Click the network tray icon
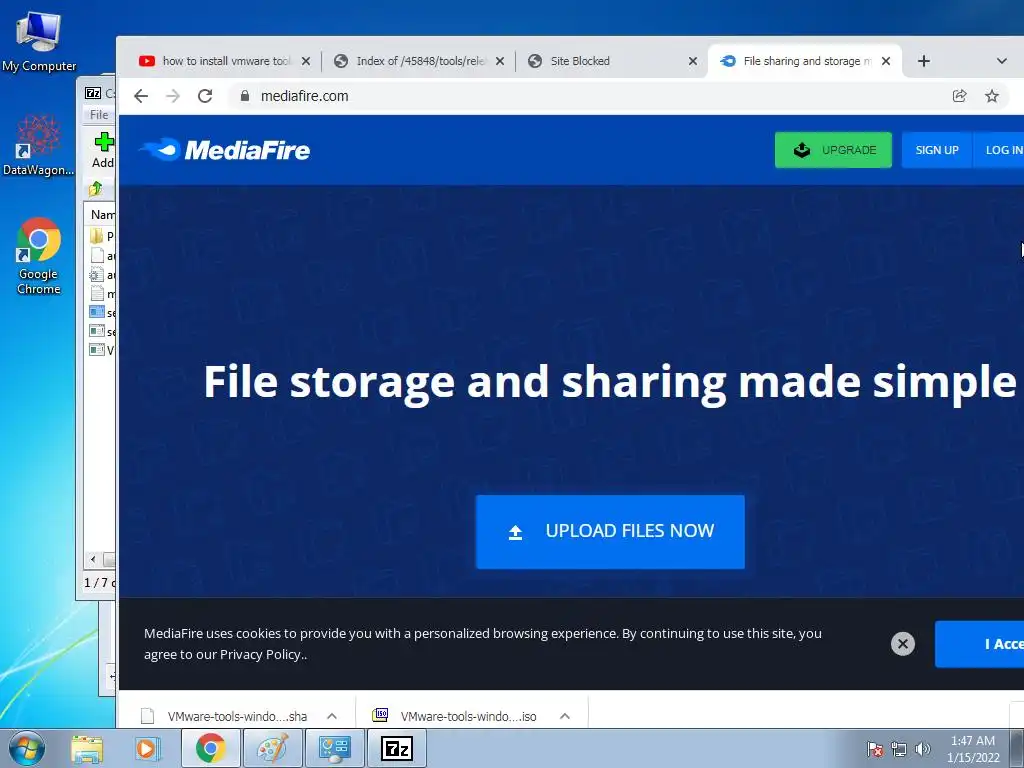The height and width of the screenshot is (768, 1024). [x=899, y=749]
